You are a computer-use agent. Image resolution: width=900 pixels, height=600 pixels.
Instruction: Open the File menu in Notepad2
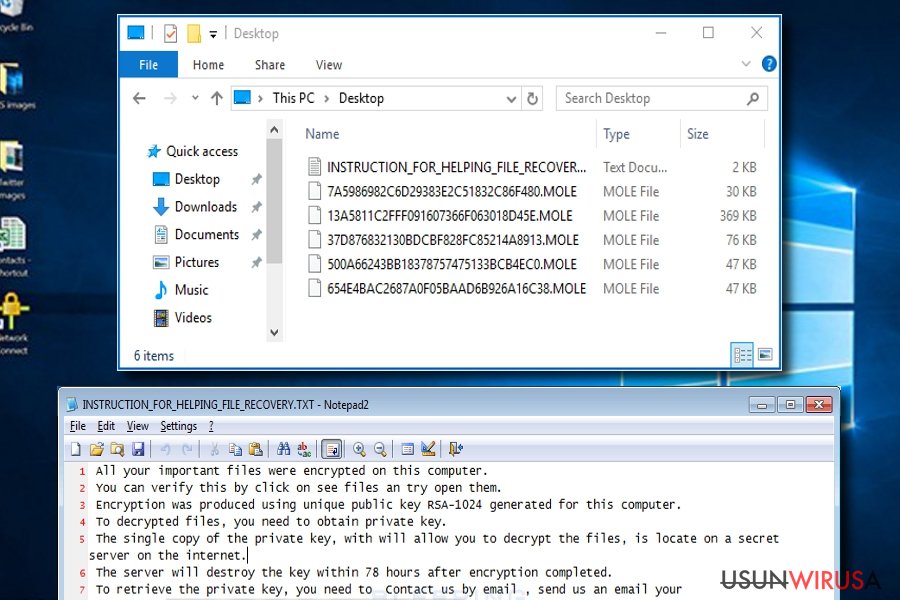coord(77,426)
